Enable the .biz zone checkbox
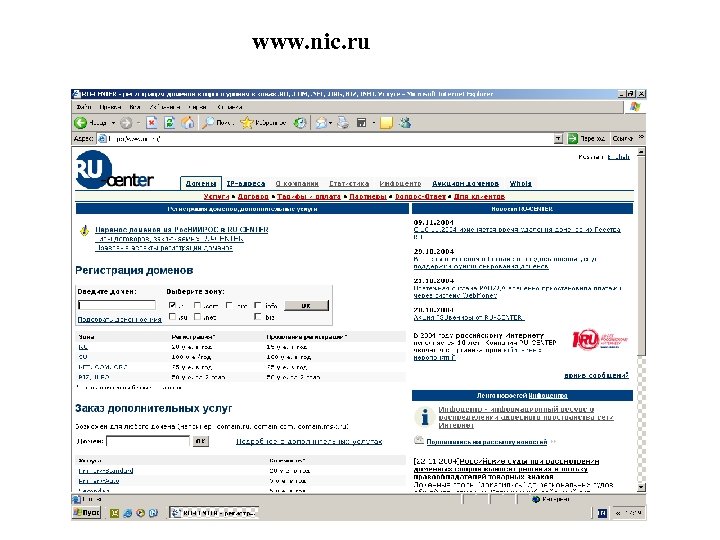Viewport: 720px width, 540px height. tap(258, 316)
